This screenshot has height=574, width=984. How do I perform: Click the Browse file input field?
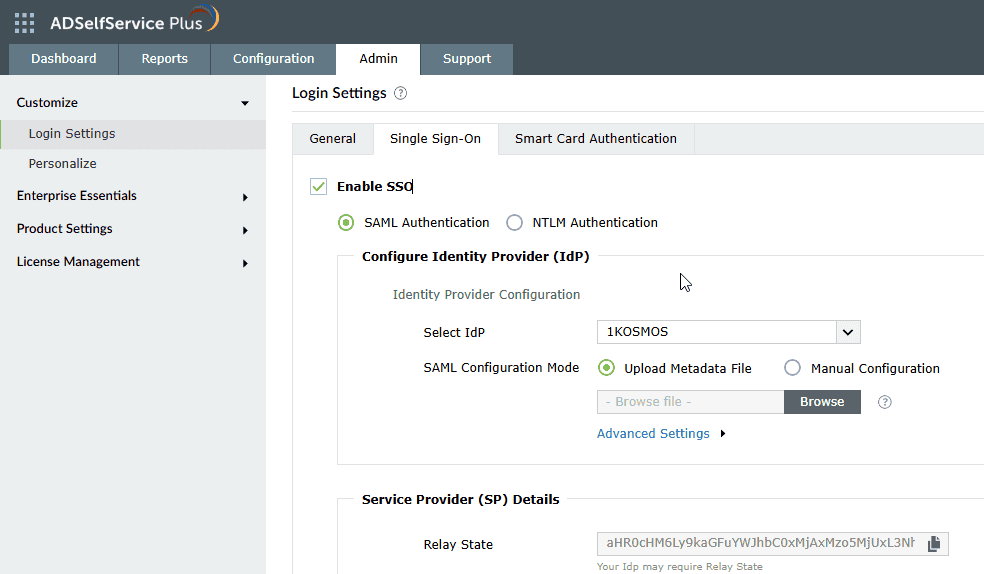pos(690,402)
